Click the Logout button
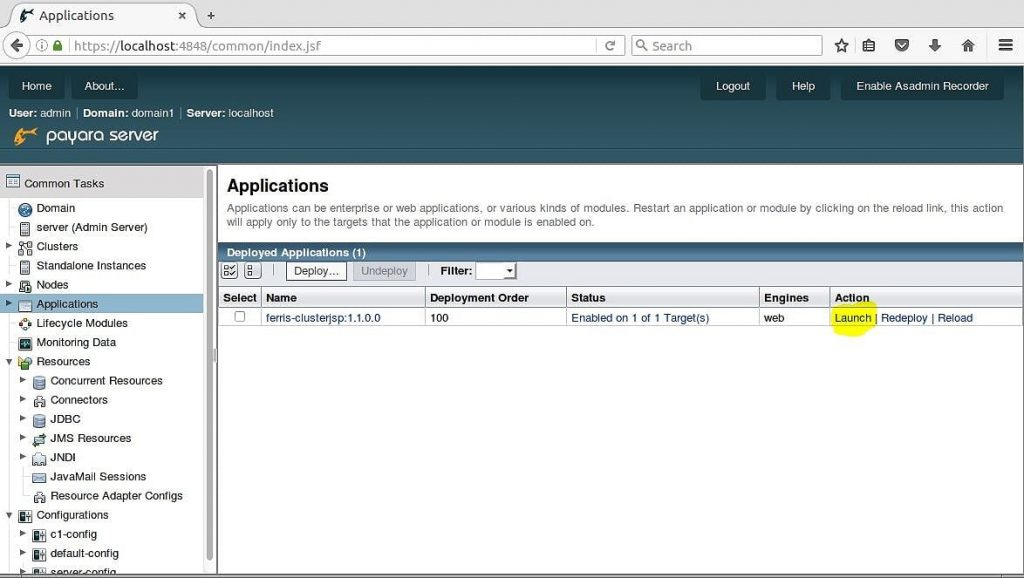The width and height of the screenshot is (1024, 578). point(733,86)
